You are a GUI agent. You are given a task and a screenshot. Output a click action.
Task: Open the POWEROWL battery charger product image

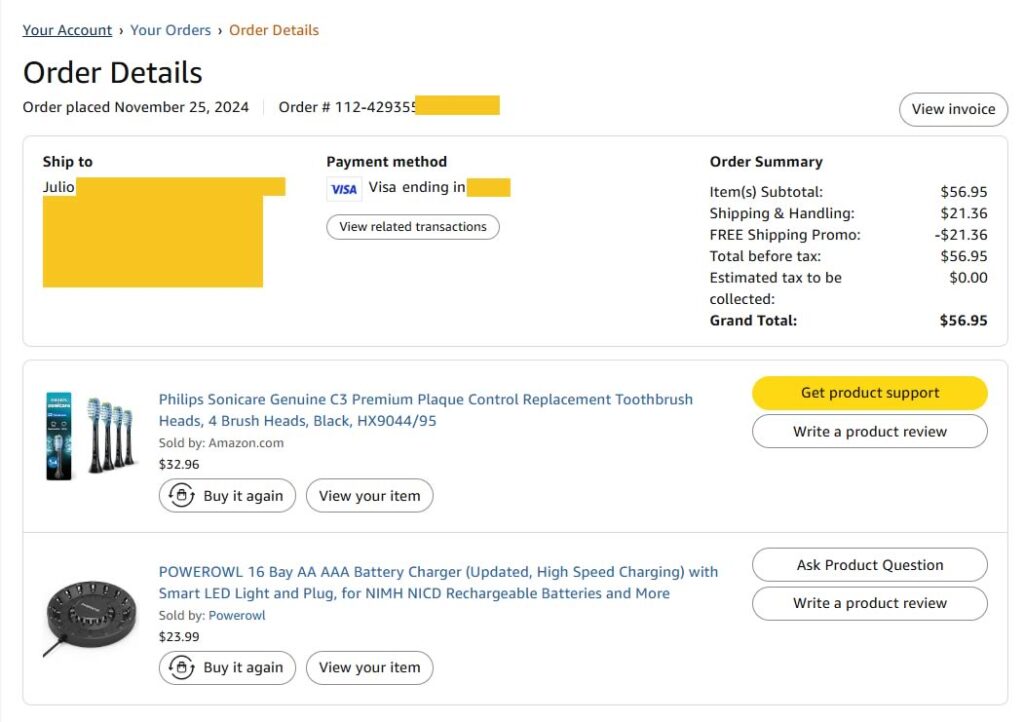pyautogui.click(x=91, y=617)
